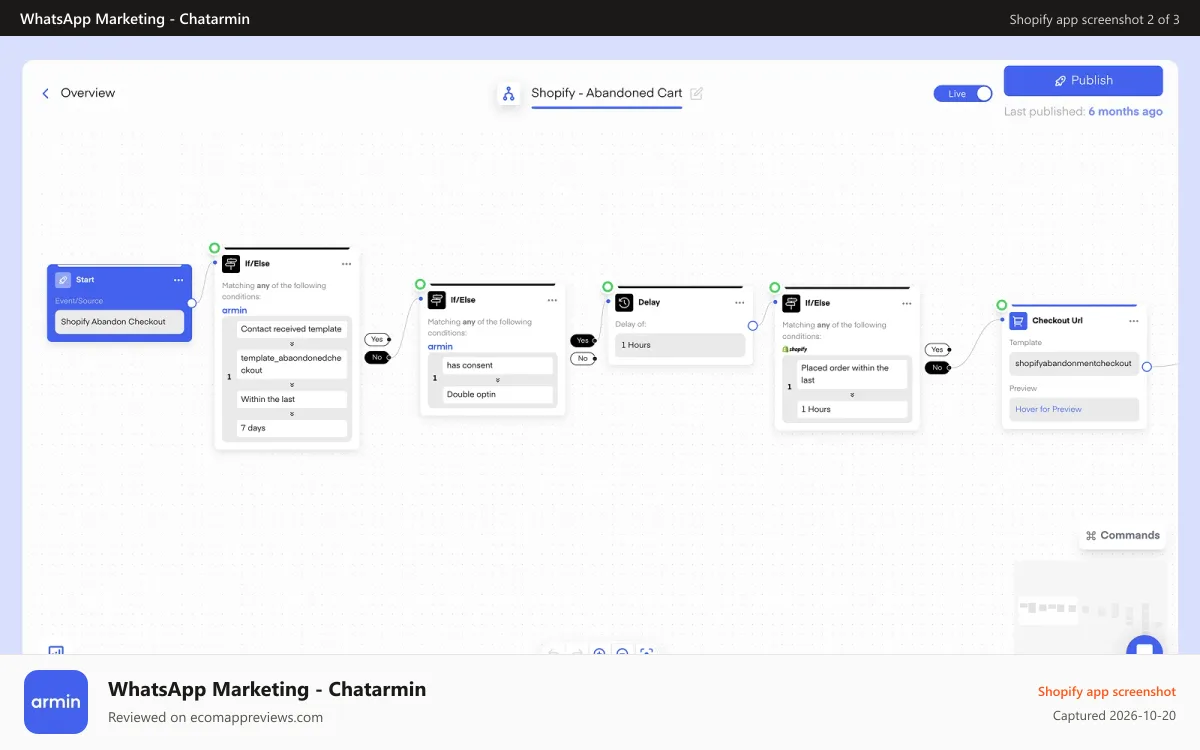Image resolution: width=1200 pixels, height=750 pixels.
Task: Toggle the Live switch off
Action: 963,93
